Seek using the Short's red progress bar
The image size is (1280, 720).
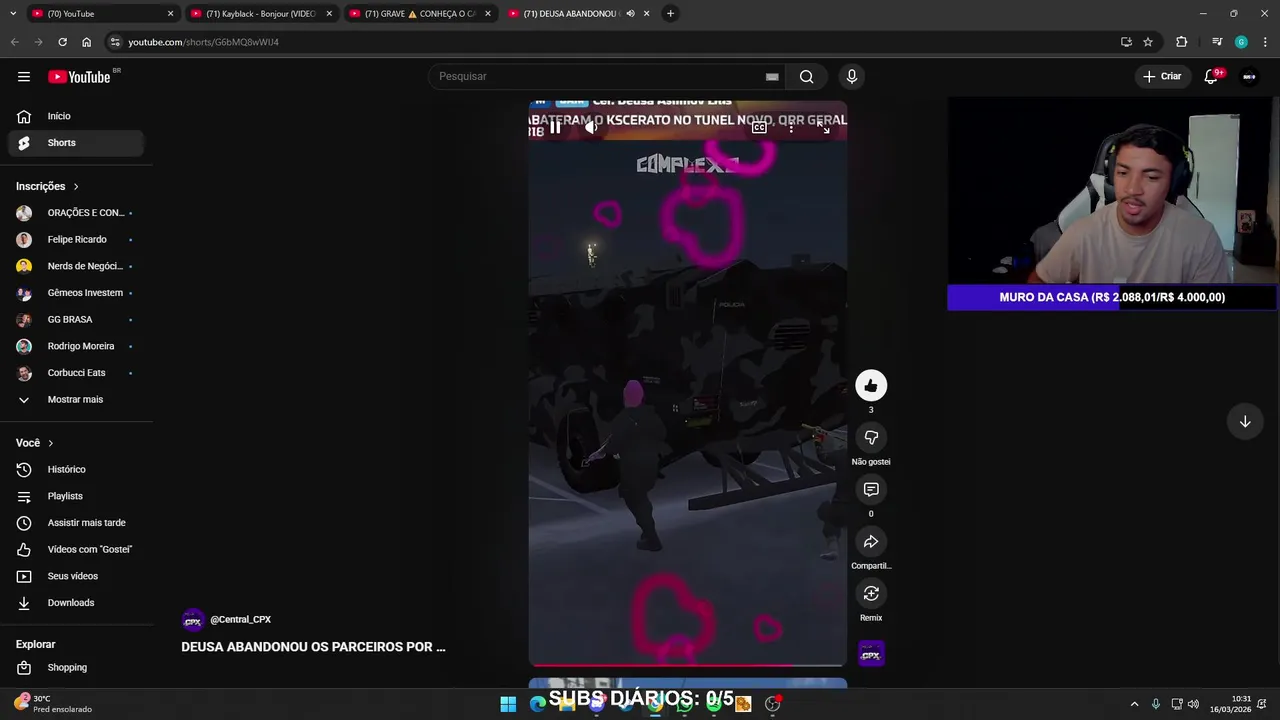point(688,664)
